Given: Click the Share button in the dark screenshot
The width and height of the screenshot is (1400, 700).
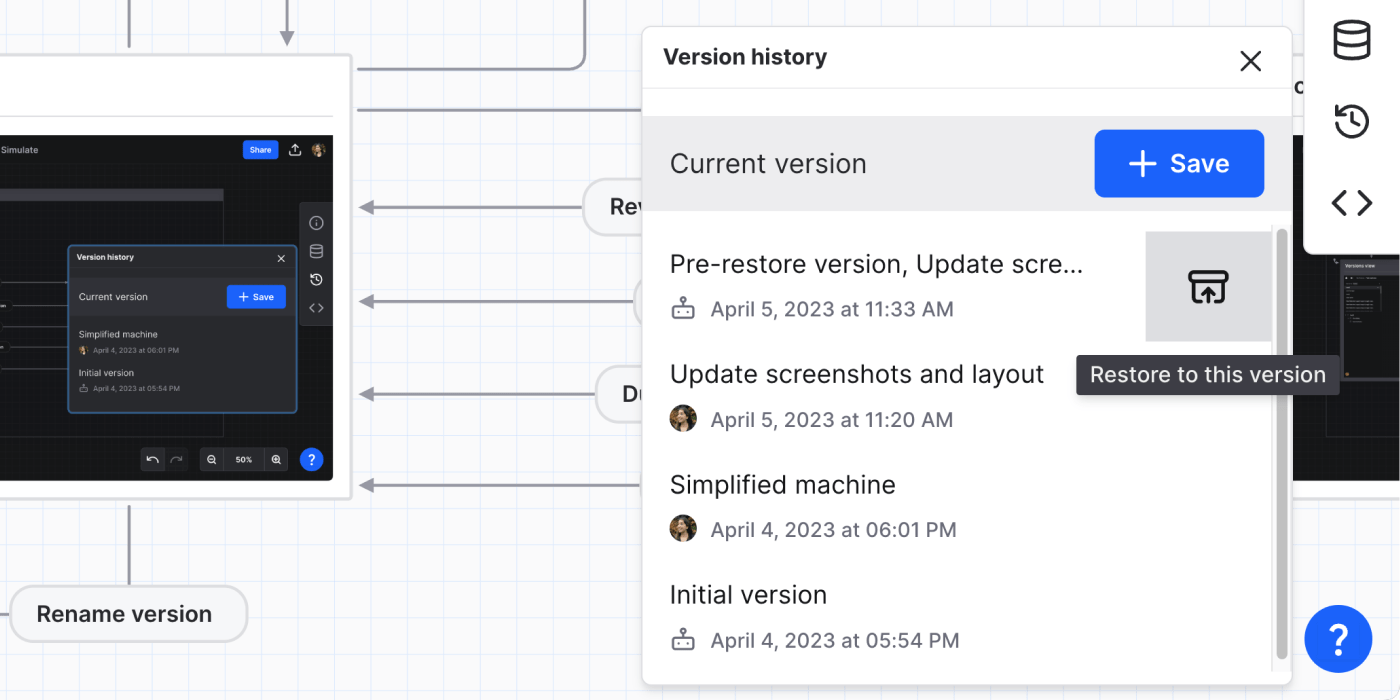Looking at the screenshot, I should tap(260, 150).
